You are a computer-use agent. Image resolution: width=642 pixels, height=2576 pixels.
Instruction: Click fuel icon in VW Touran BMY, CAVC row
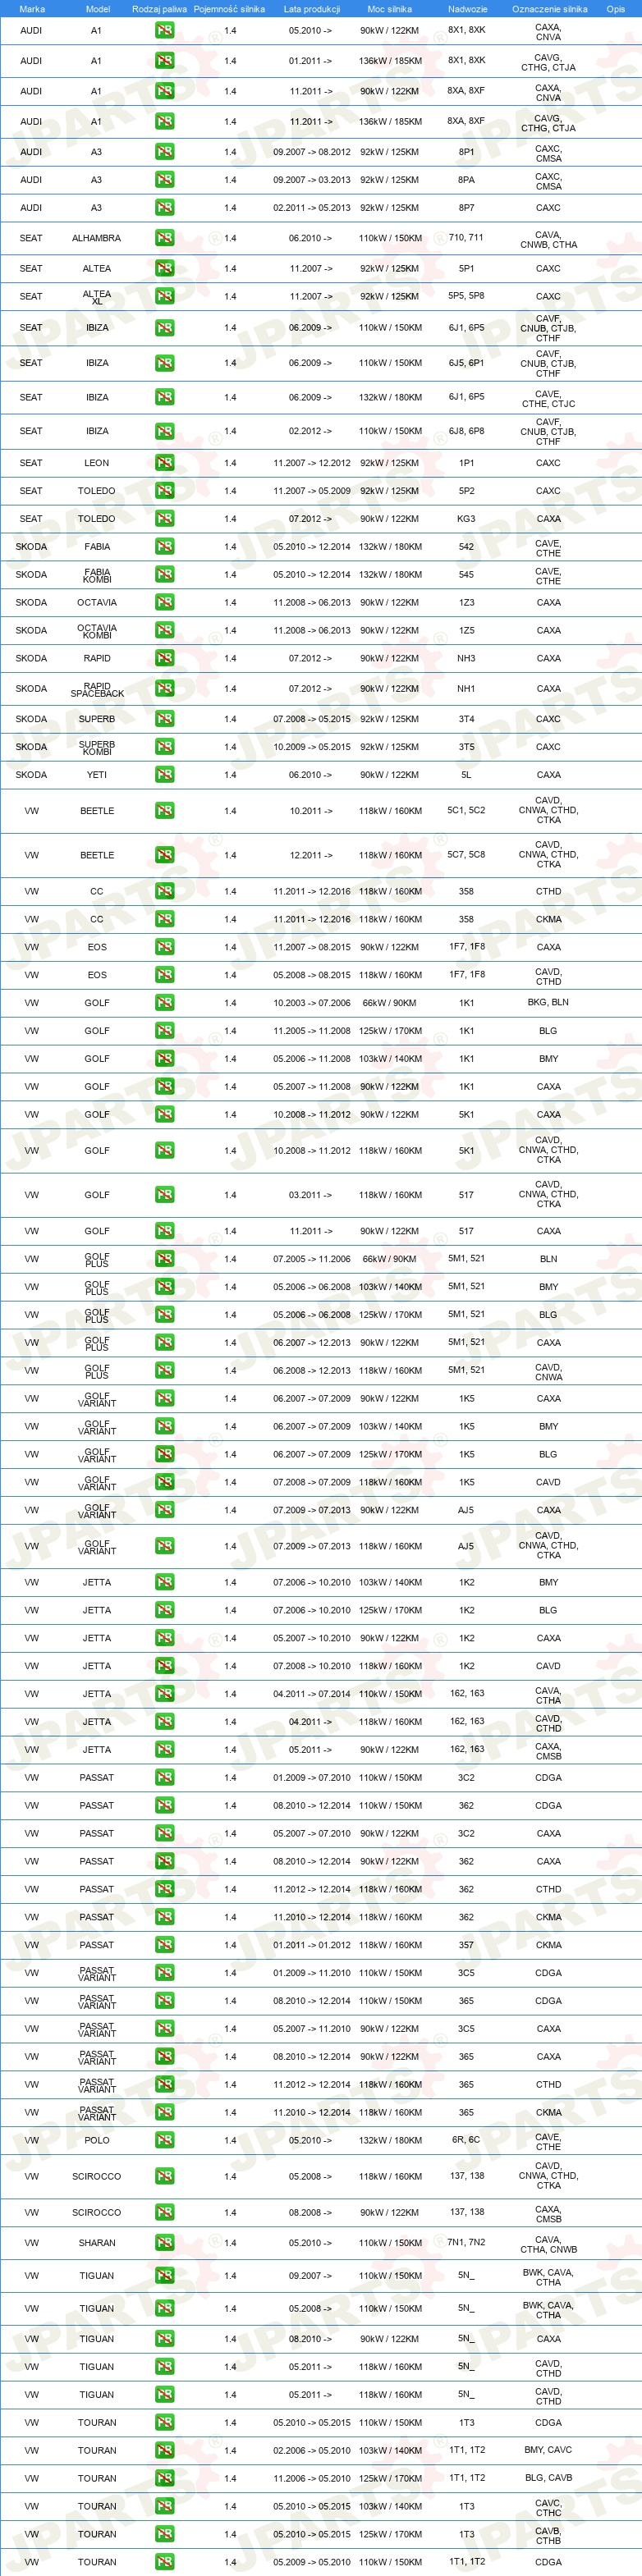pos(164,2451)
